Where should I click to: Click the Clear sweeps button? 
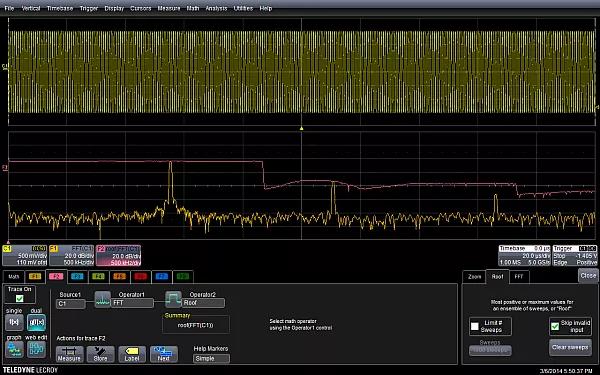point(570,347)
